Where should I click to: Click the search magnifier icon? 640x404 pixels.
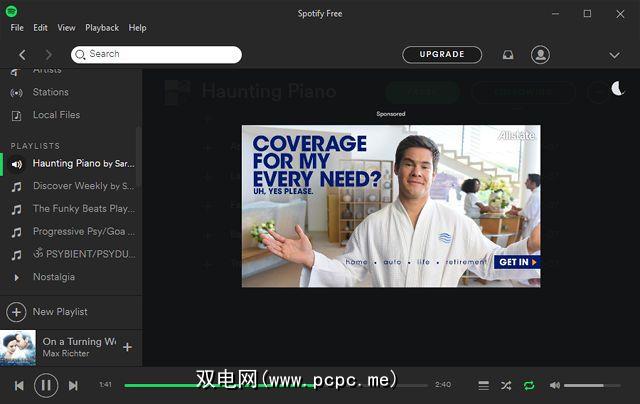(x=80, y=55)
